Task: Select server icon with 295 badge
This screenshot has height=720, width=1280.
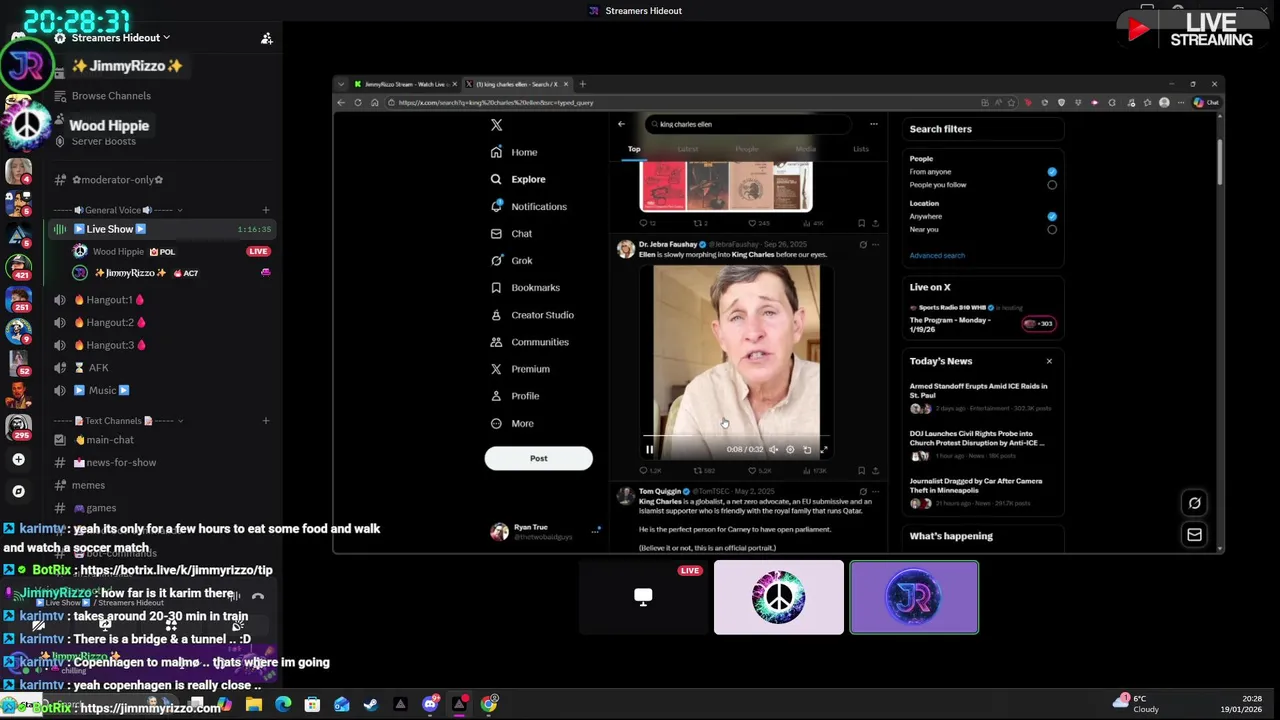Action: [18, 427]
